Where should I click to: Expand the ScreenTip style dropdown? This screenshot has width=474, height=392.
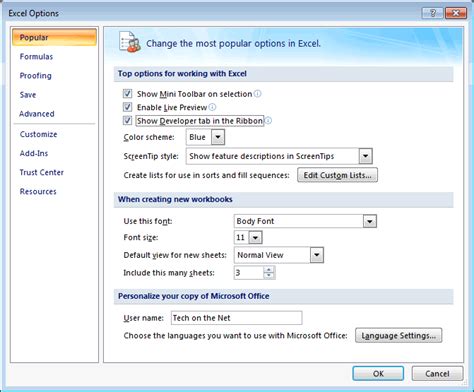pos(365,156)
